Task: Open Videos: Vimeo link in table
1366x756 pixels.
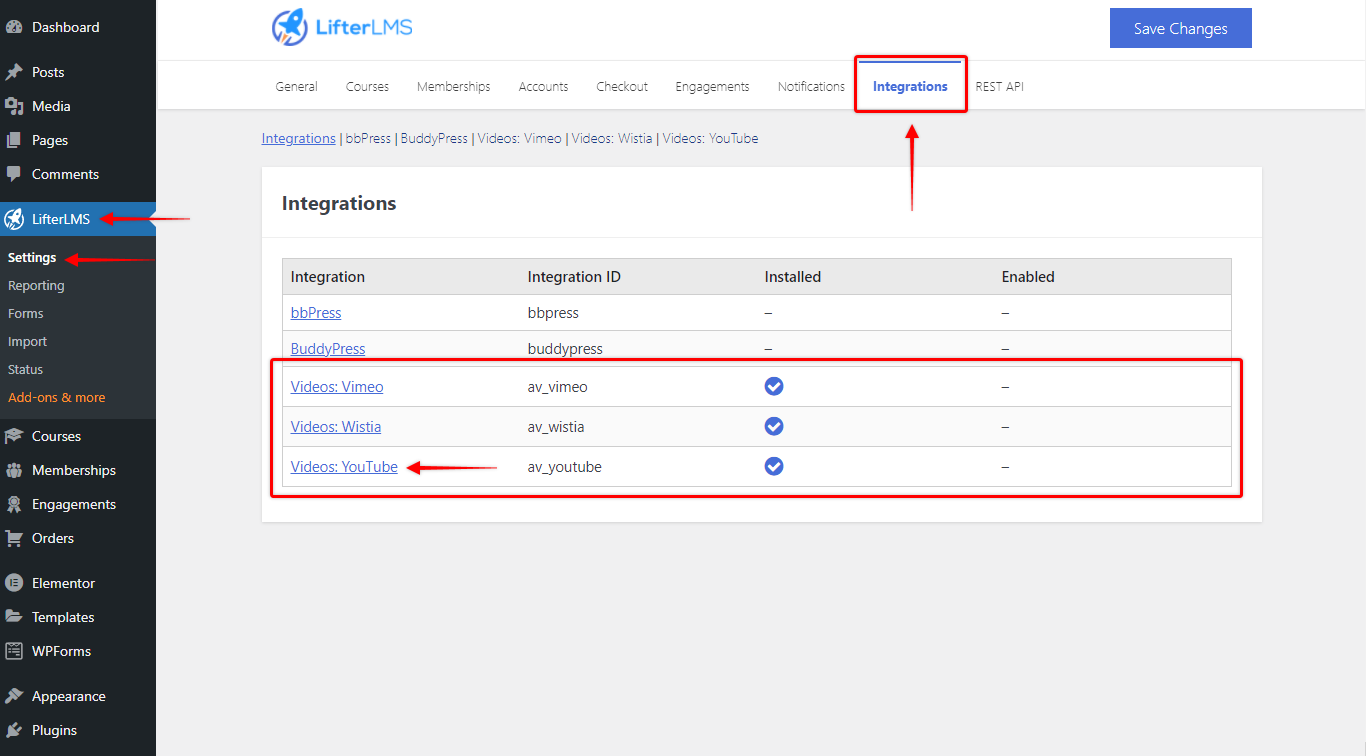Action: 337,387
